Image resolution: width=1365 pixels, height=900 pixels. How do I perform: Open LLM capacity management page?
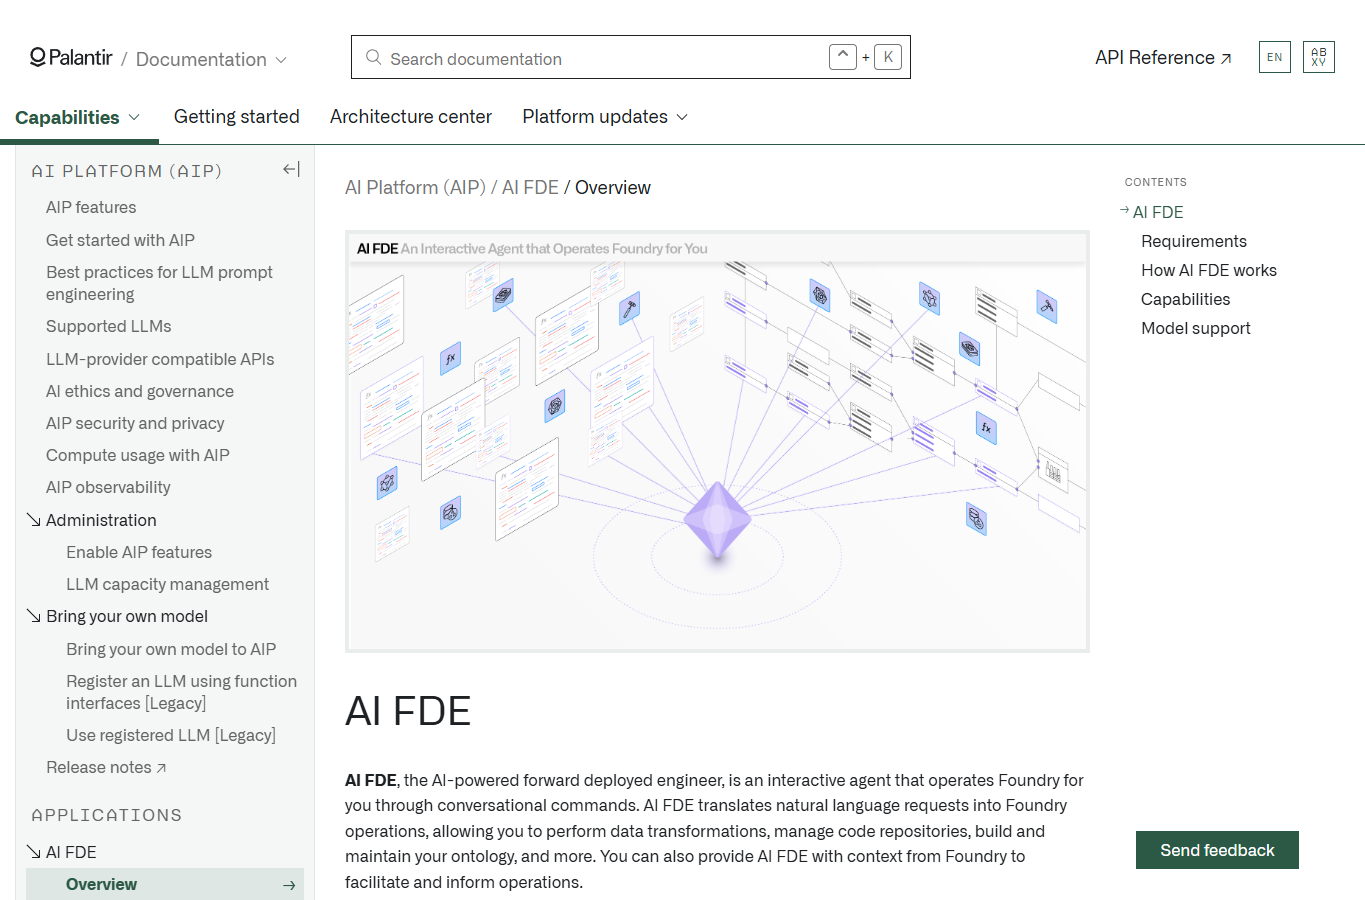click(x=167, y=584)
